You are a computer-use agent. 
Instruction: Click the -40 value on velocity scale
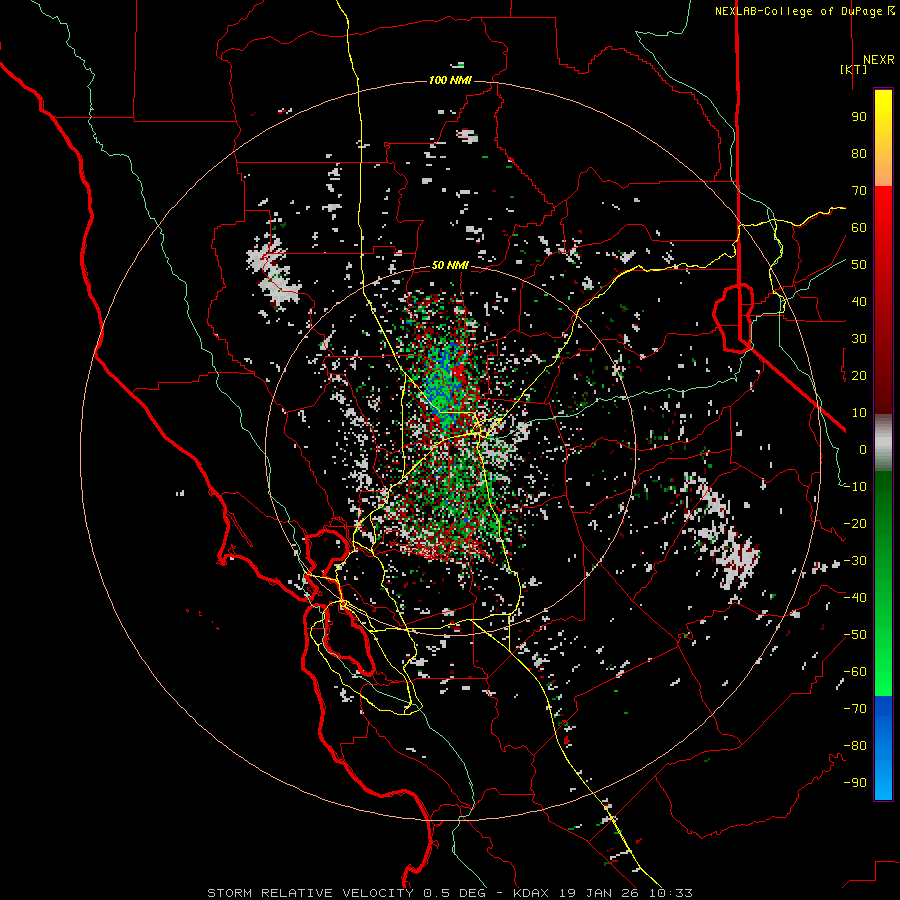(x=855, y=598)
